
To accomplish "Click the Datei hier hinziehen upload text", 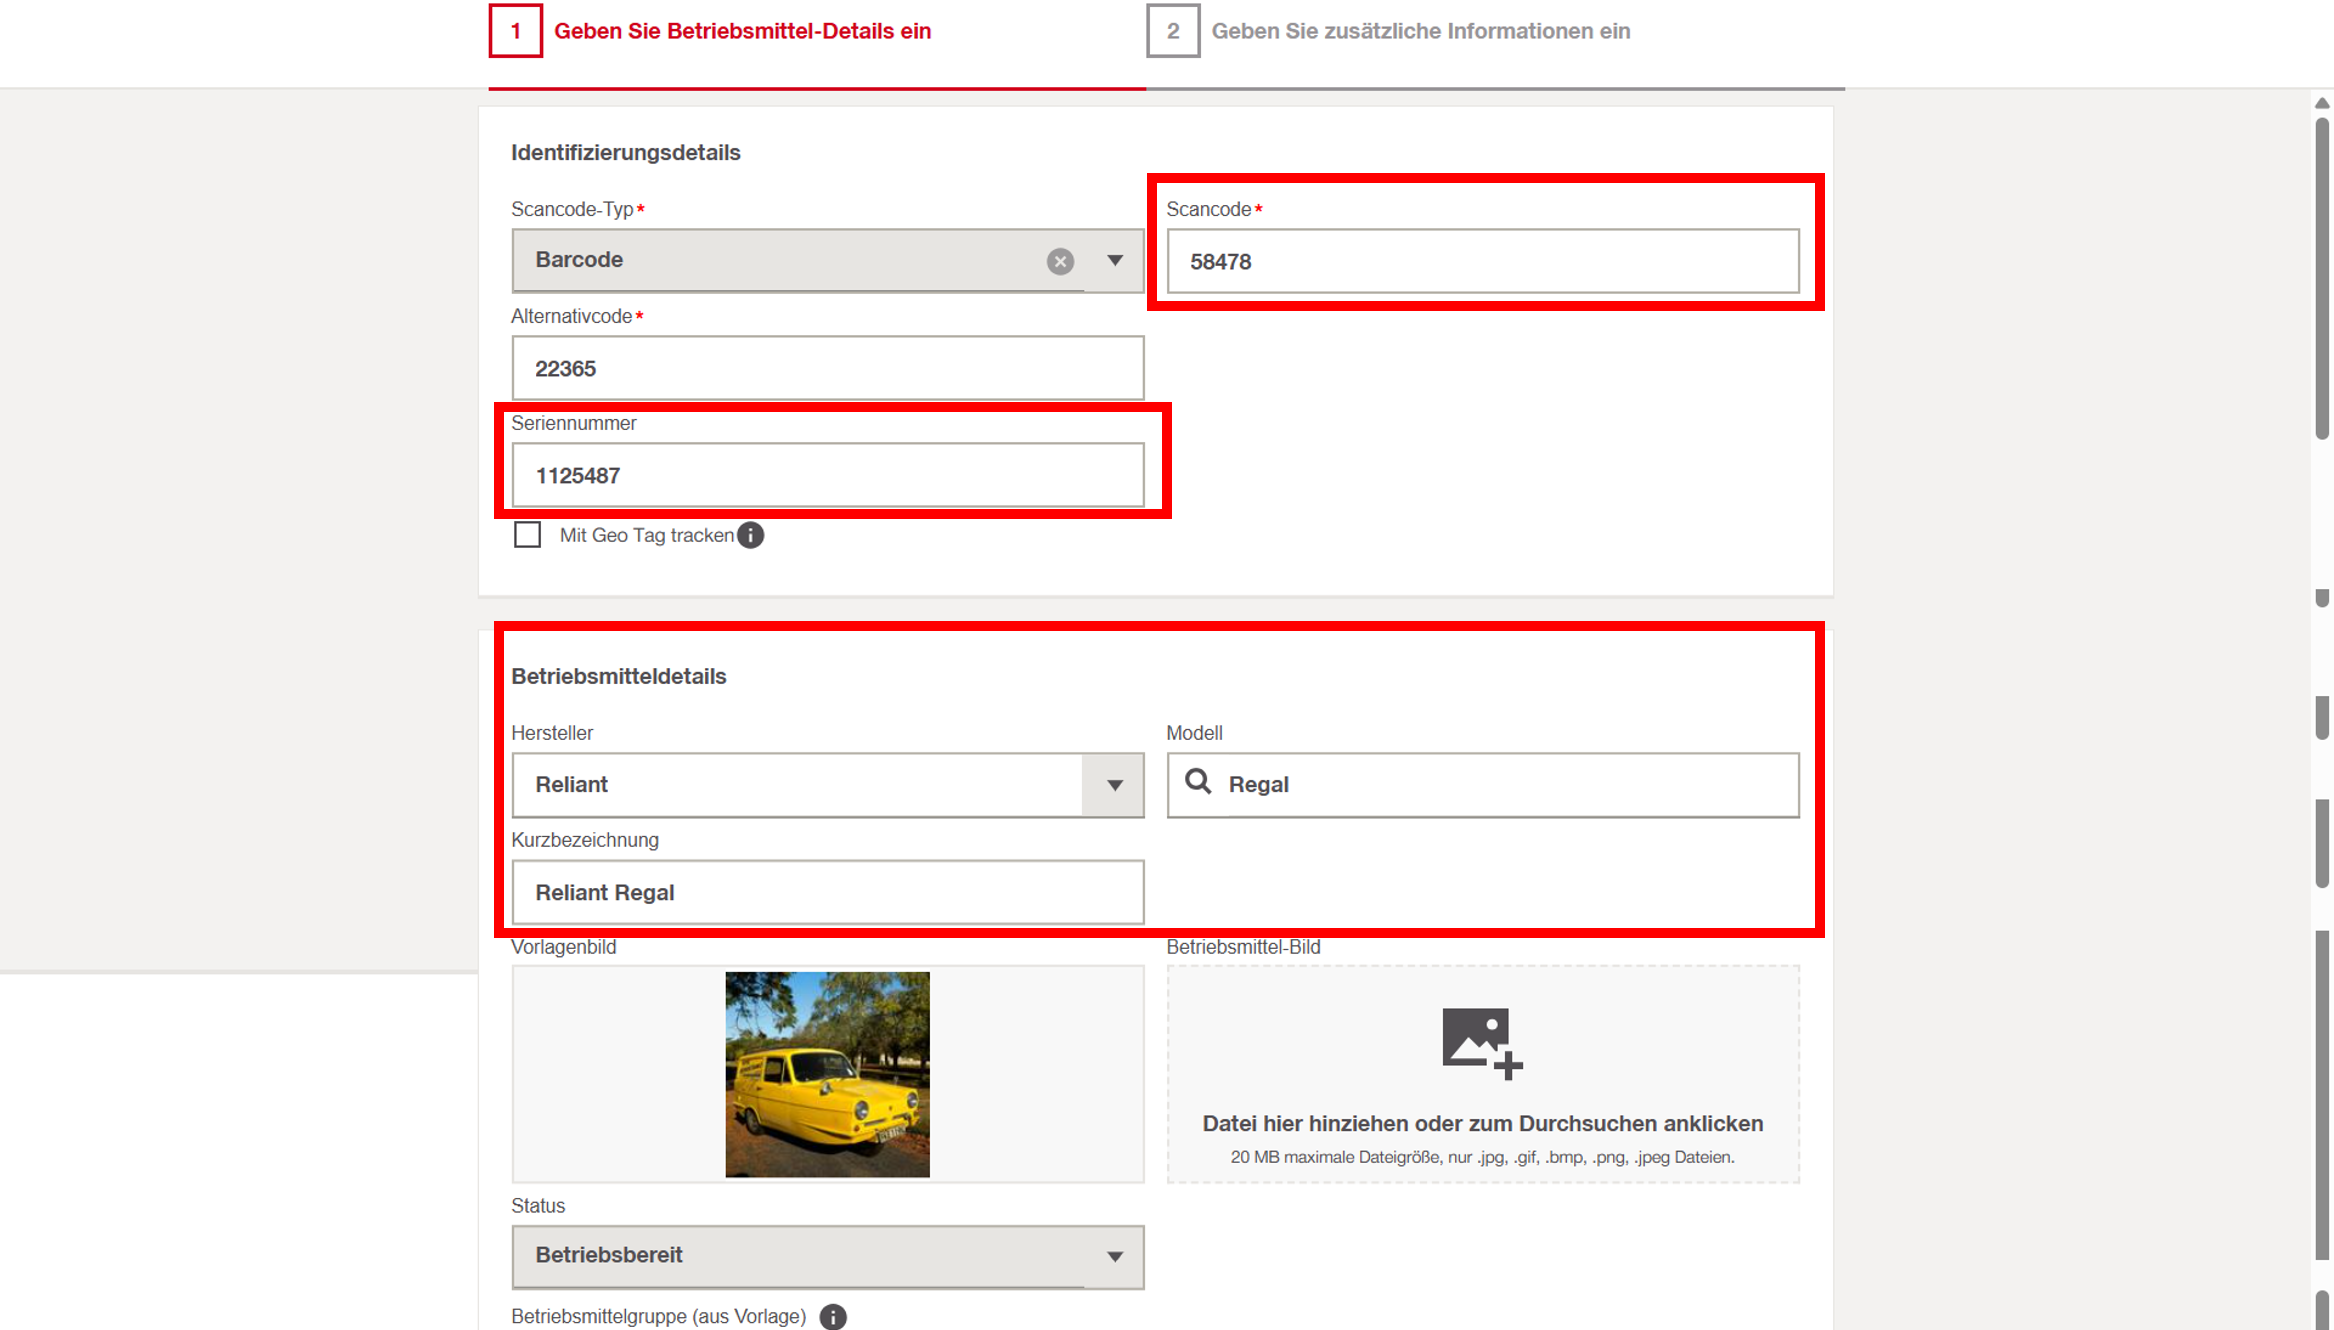I will point(1482,1123).
